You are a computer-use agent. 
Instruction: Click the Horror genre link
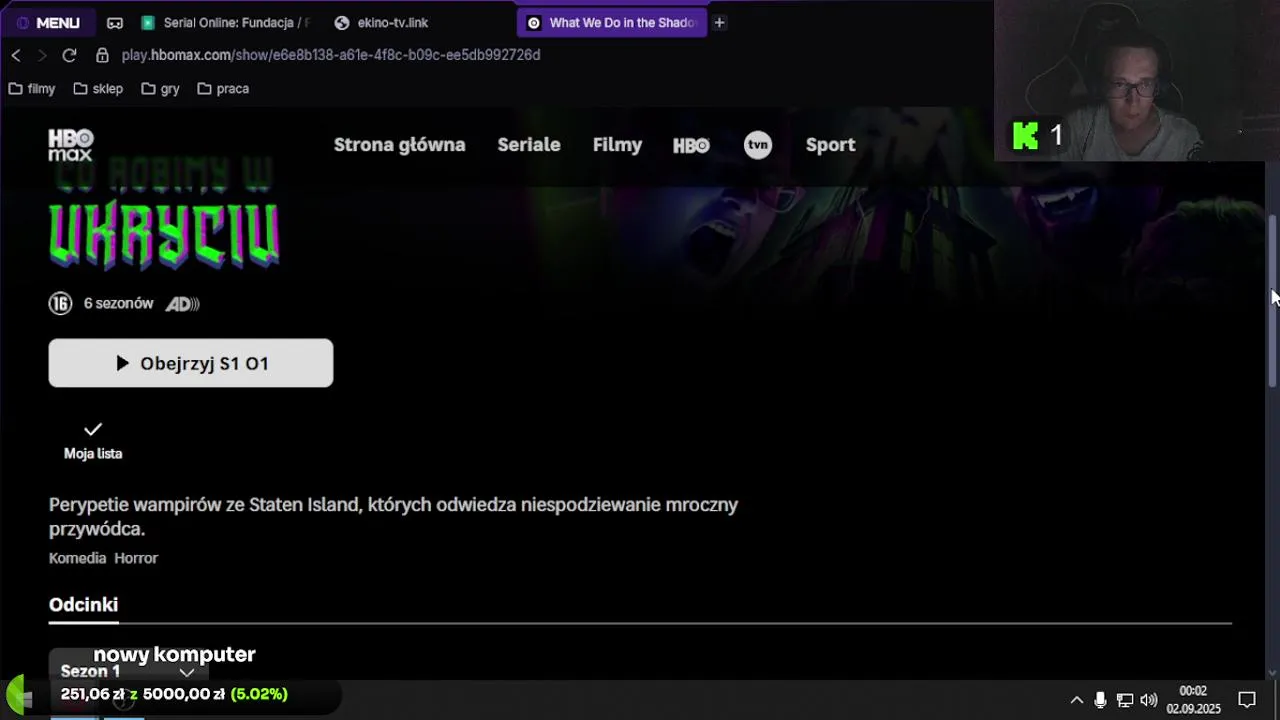click(x=136, y=558)
